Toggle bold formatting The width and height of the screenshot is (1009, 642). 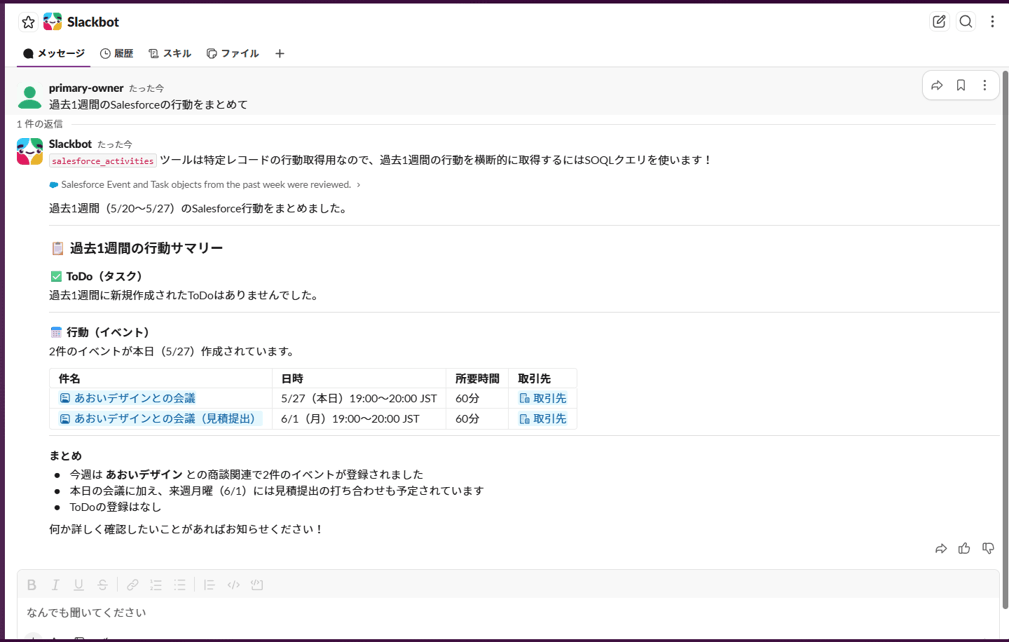click(32, 585)
